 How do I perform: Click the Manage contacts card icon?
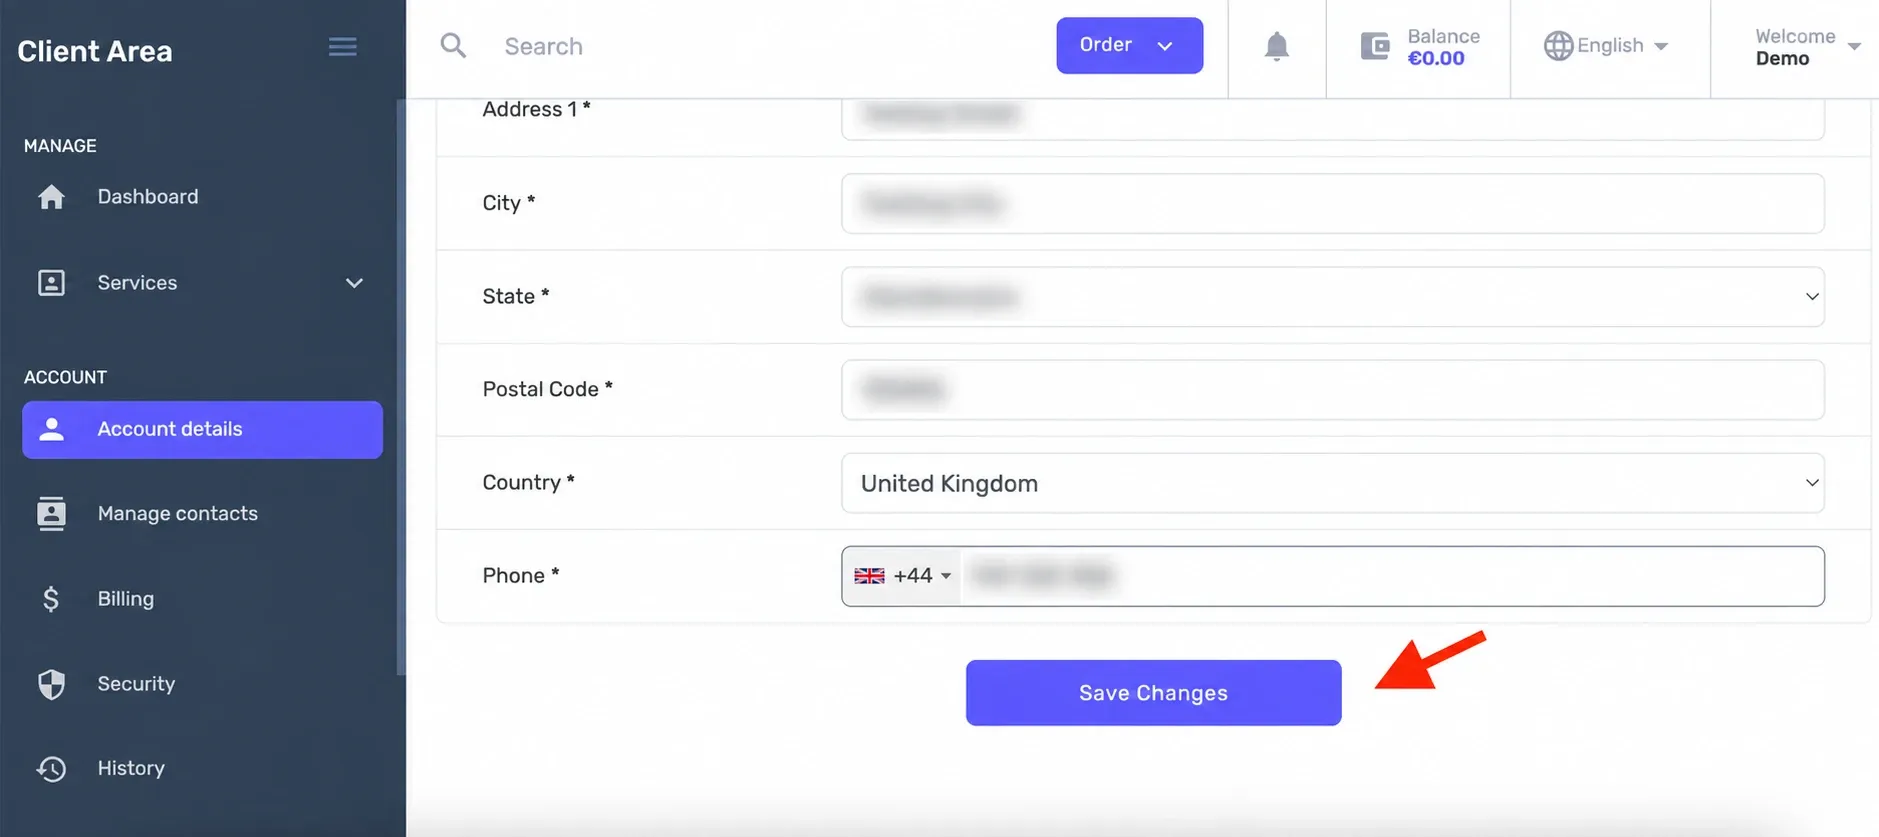point(51,513)
